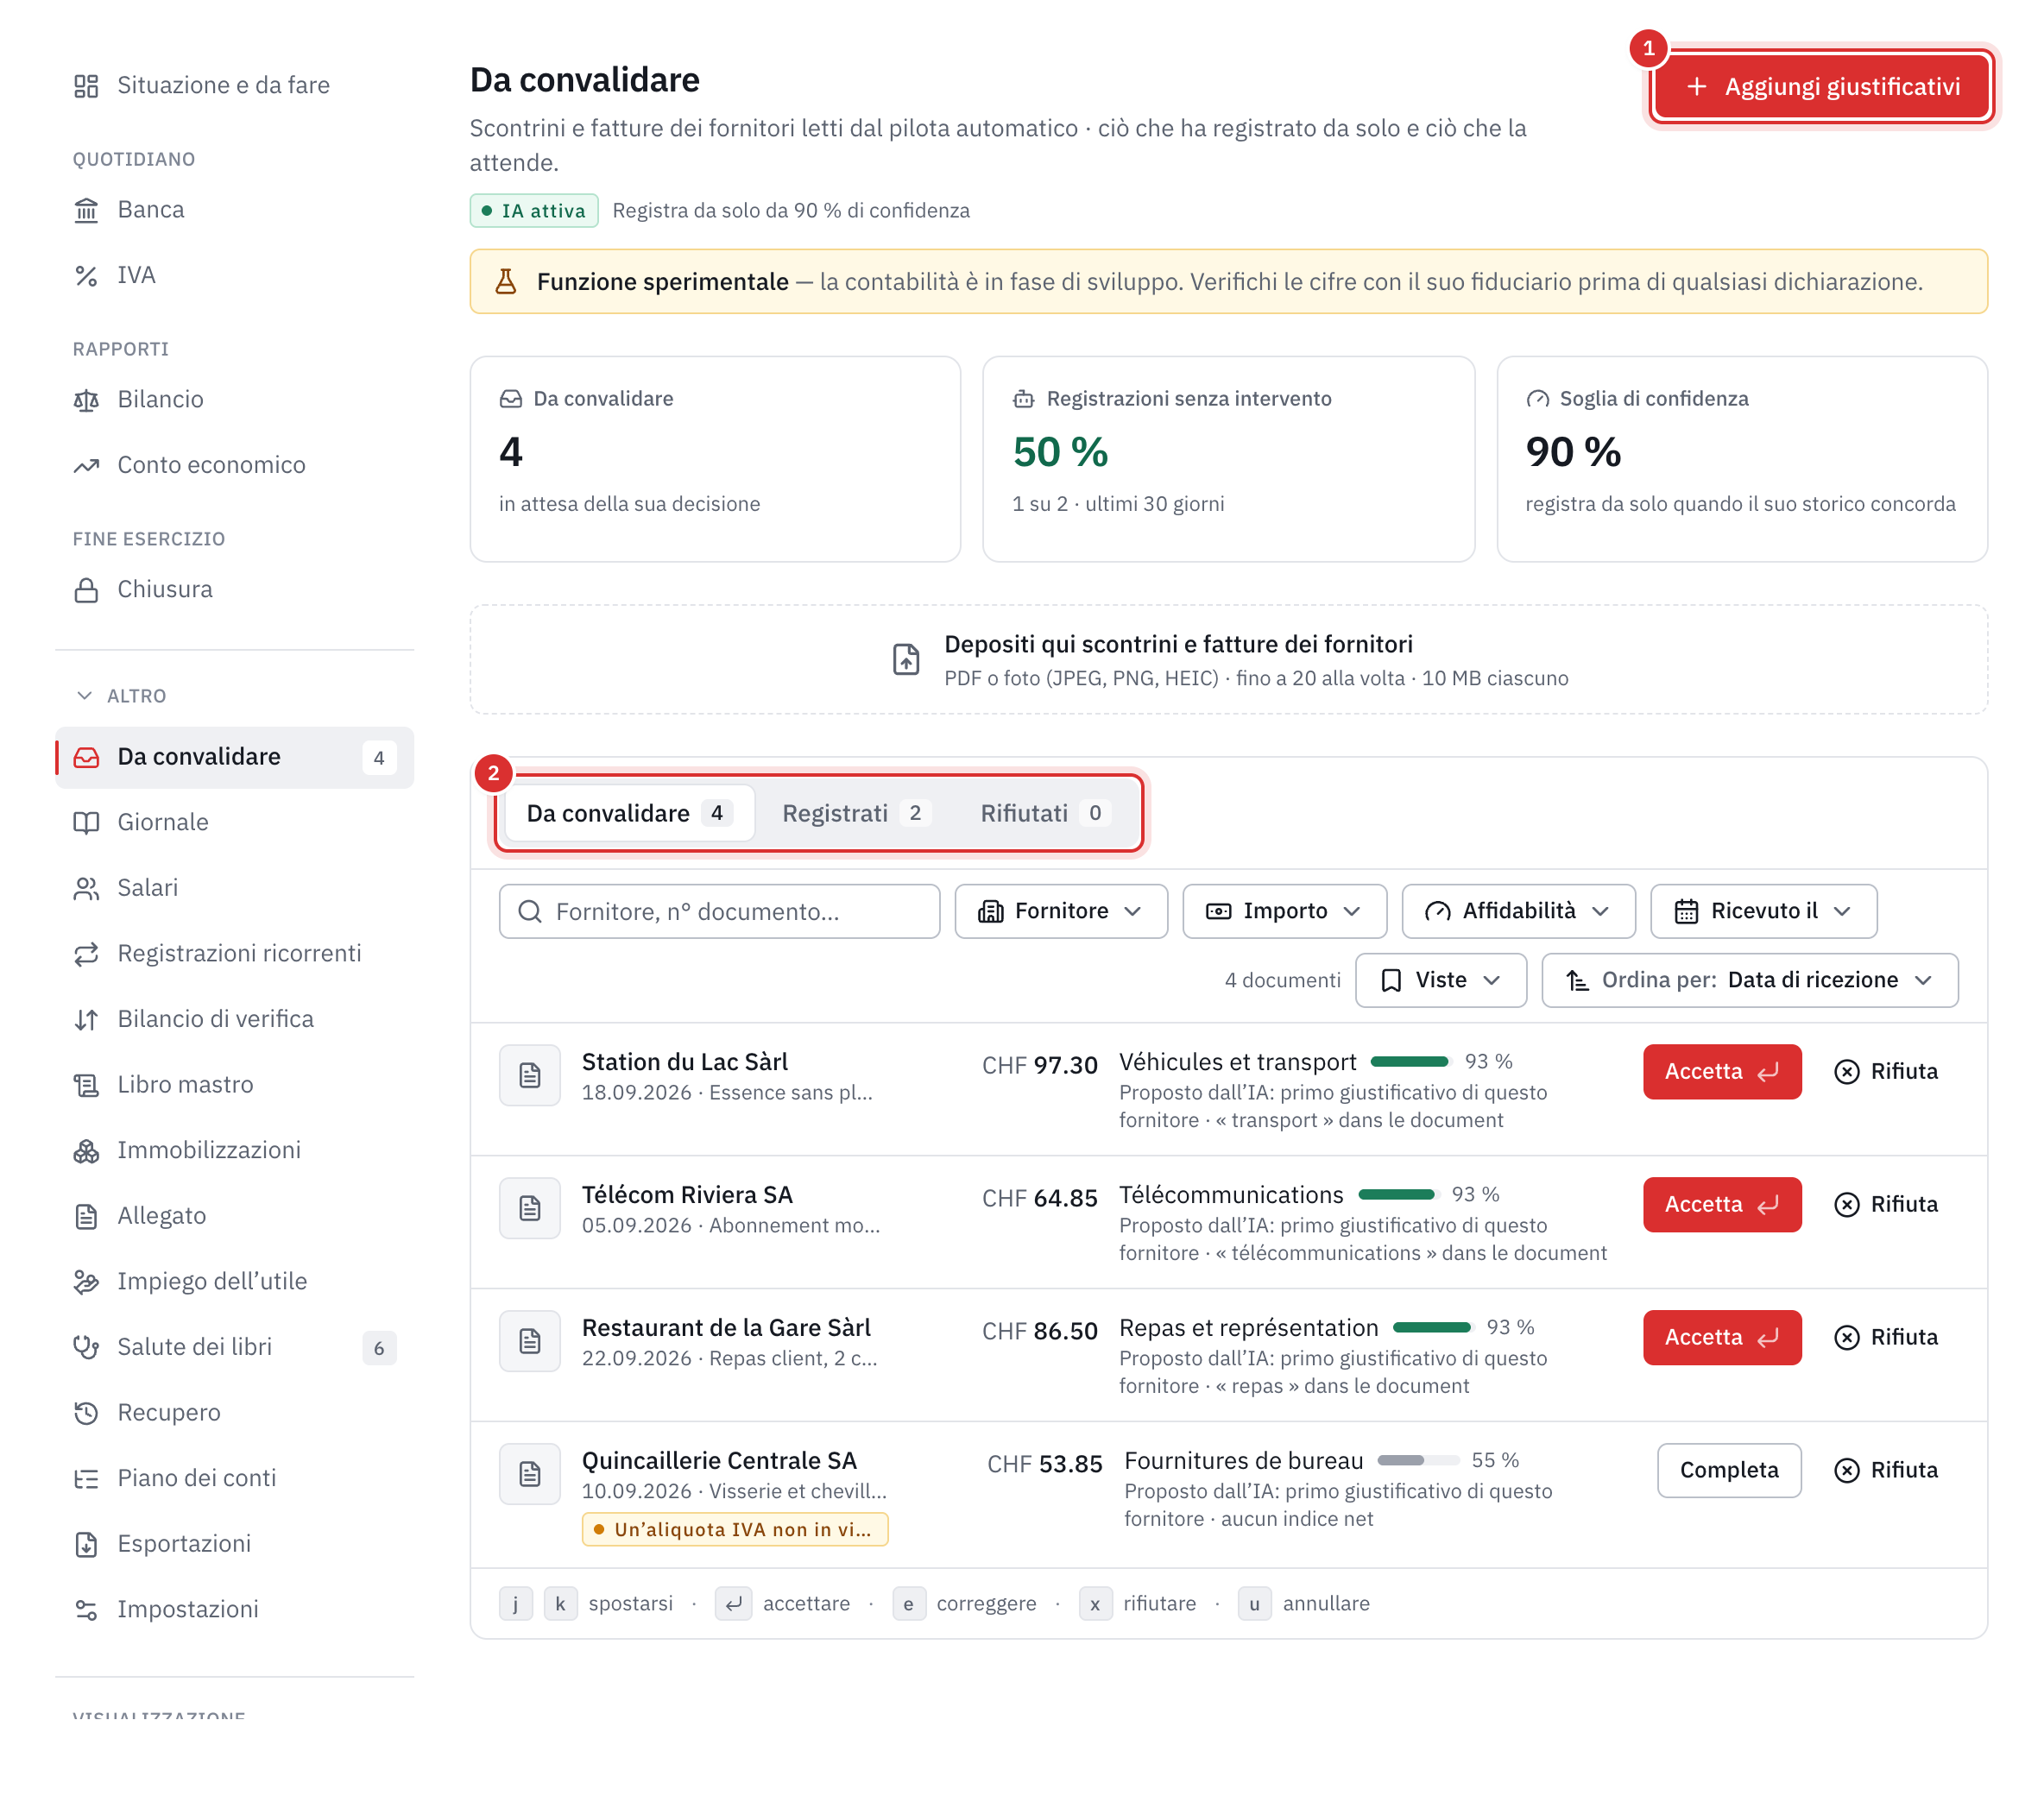This screenshot has width=2044, height=1802.
Task: Click the Registrazioni ricorrenti repeat icon
Action: click(x=86, y=954)
